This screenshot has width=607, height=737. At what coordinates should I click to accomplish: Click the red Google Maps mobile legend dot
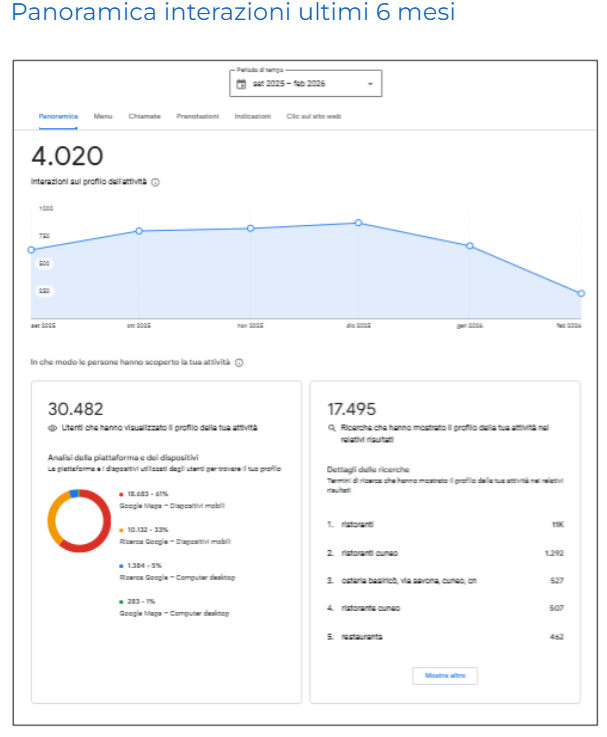tap(121, 494)
